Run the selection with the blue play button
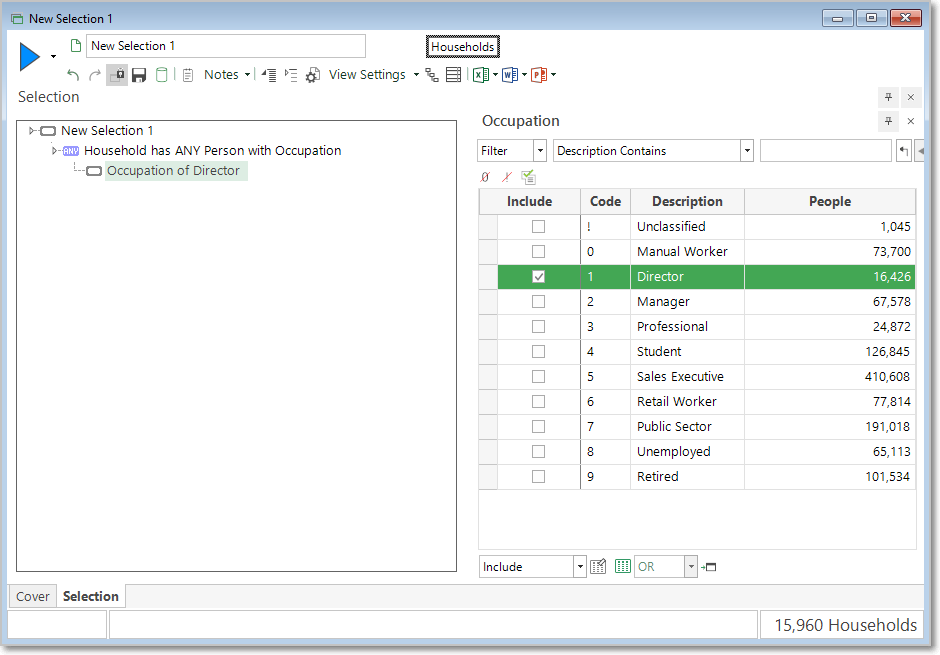940x655 pixels. point(29,57)
